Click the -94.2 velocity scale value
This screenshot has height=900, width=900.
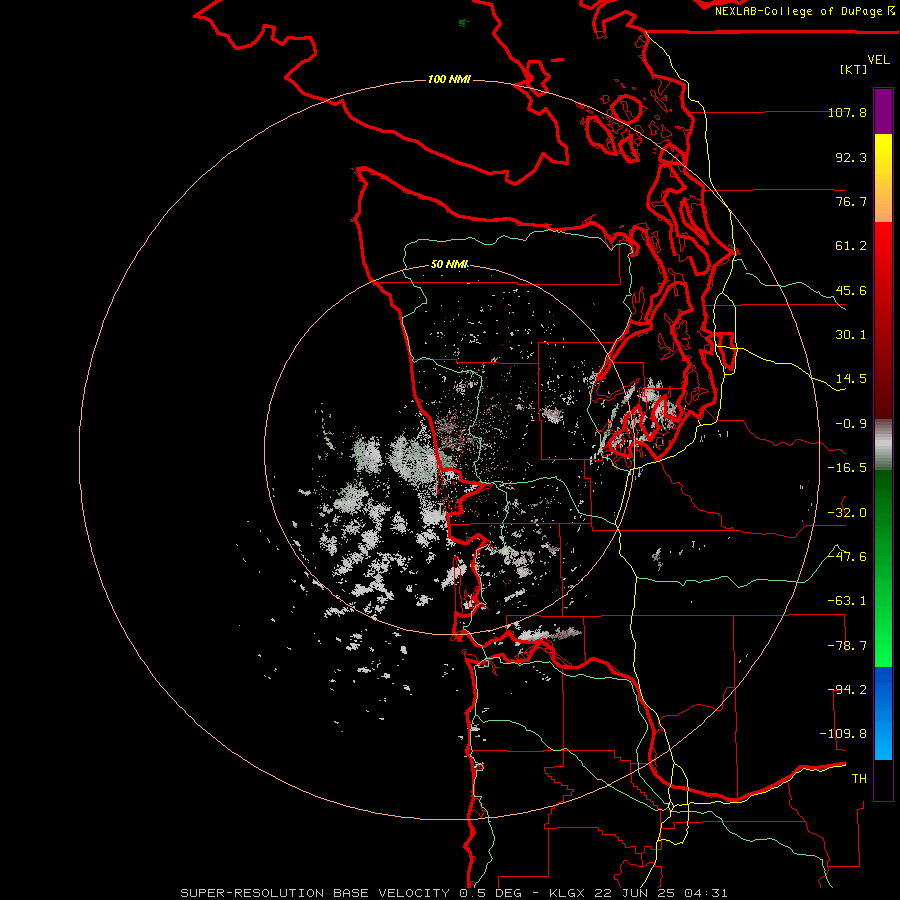(847, 690)
